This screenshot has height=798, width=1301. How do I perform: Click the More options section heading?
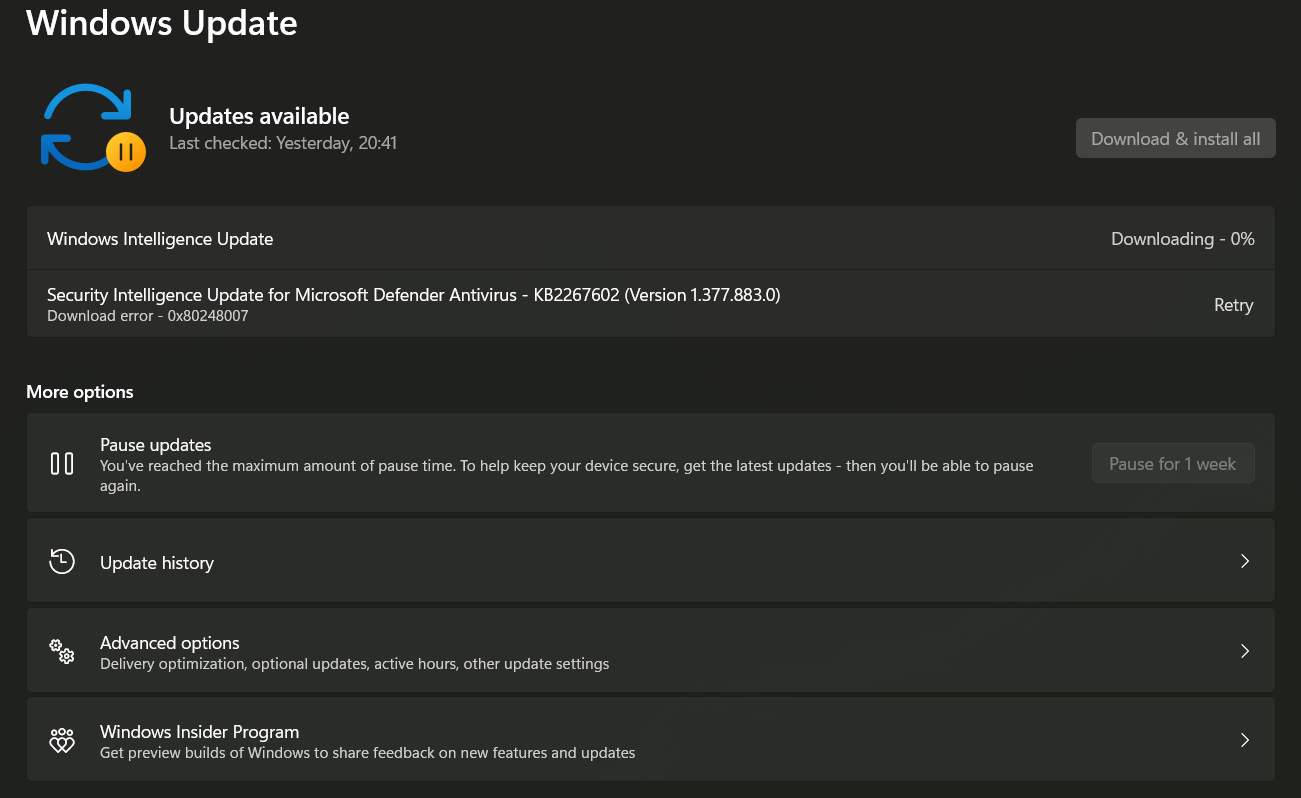click(80, 392)
